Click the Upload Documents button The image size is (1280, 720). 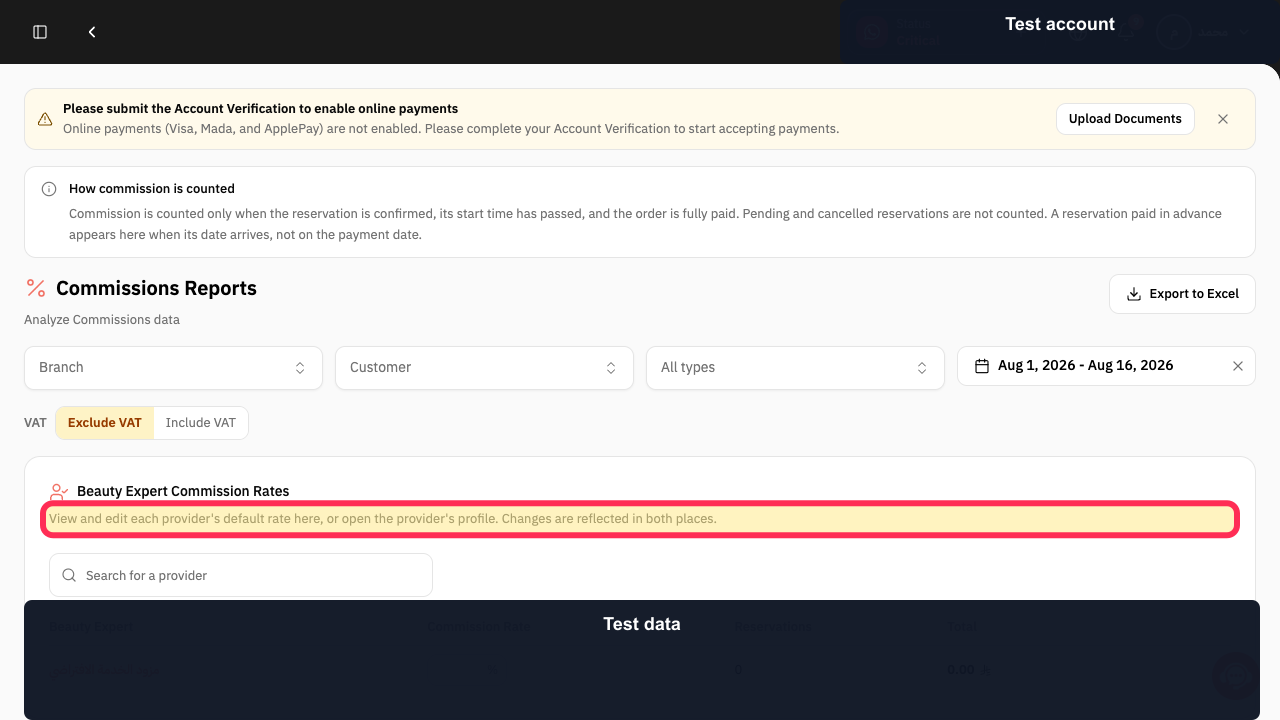coord(1125,119)
